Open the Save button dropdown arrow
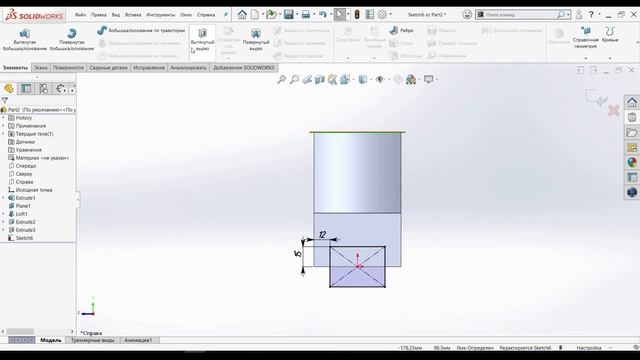The width and height of the screenshot is (640, 360). pos(297,15)
